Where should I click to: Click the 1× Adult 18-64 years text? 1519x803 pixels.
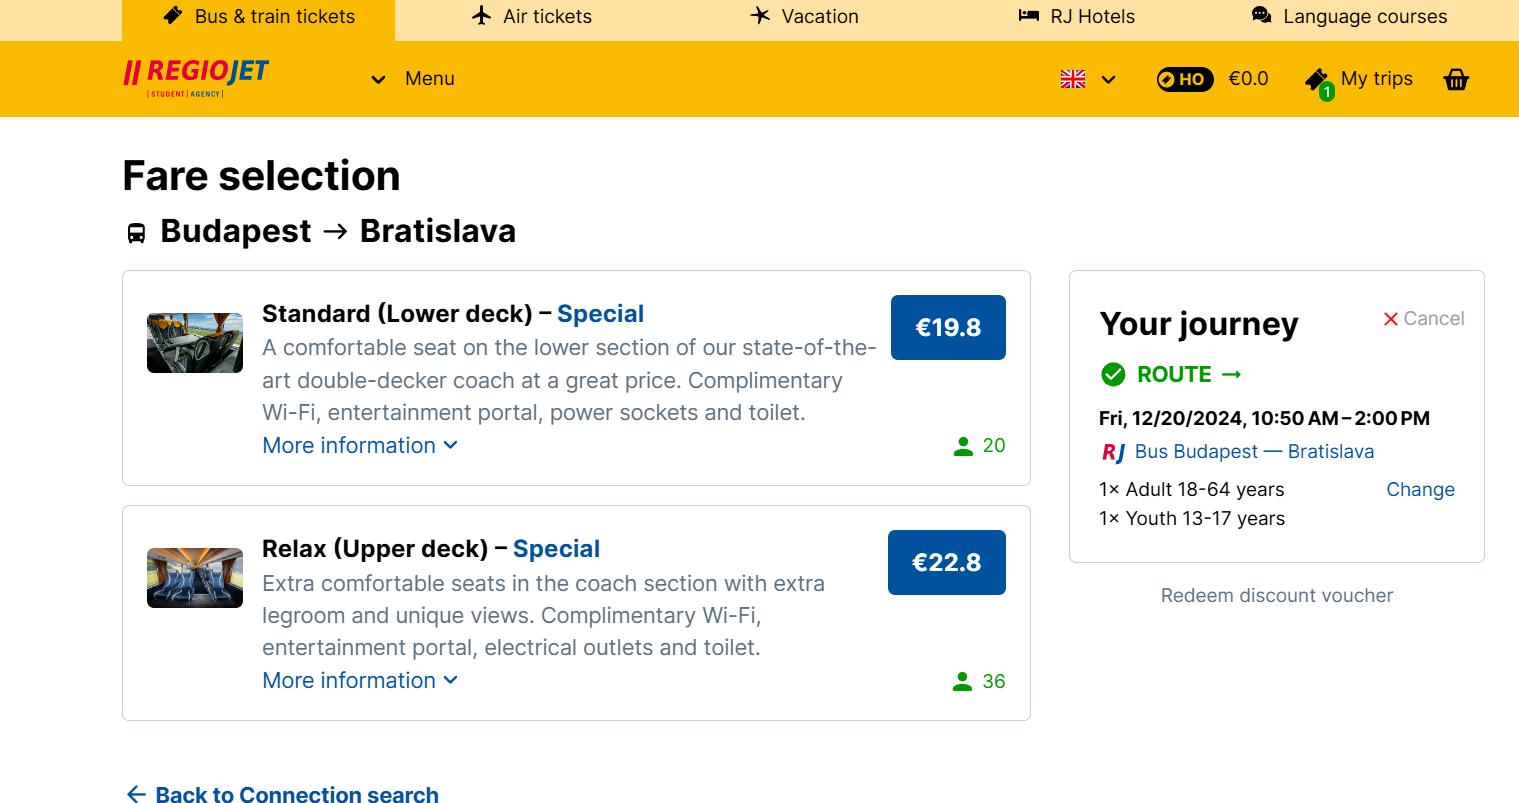1192,490
